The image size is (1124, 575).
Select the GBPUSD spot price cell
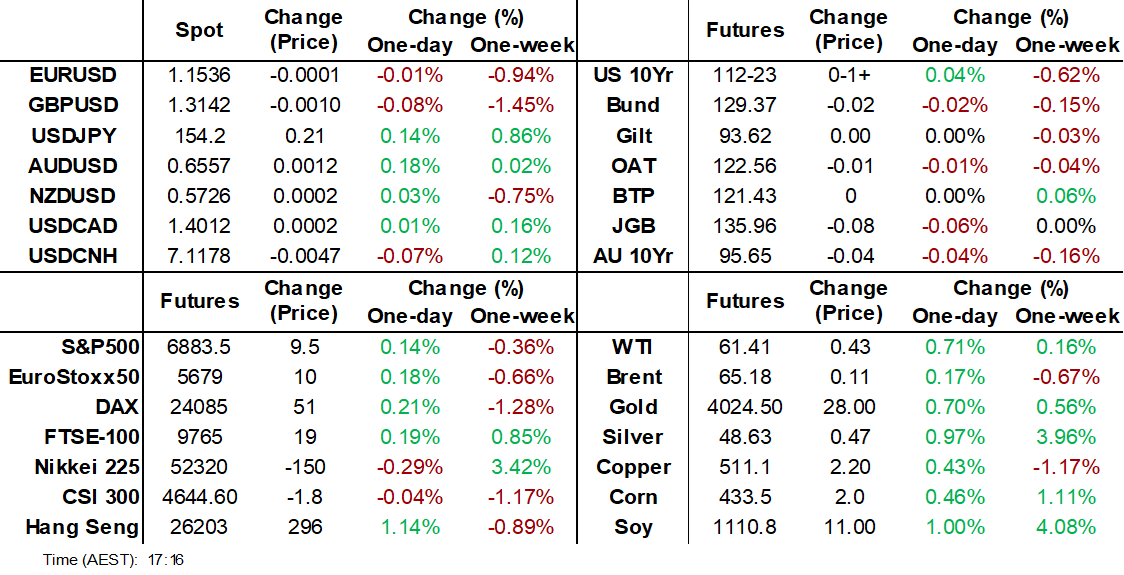200,105
